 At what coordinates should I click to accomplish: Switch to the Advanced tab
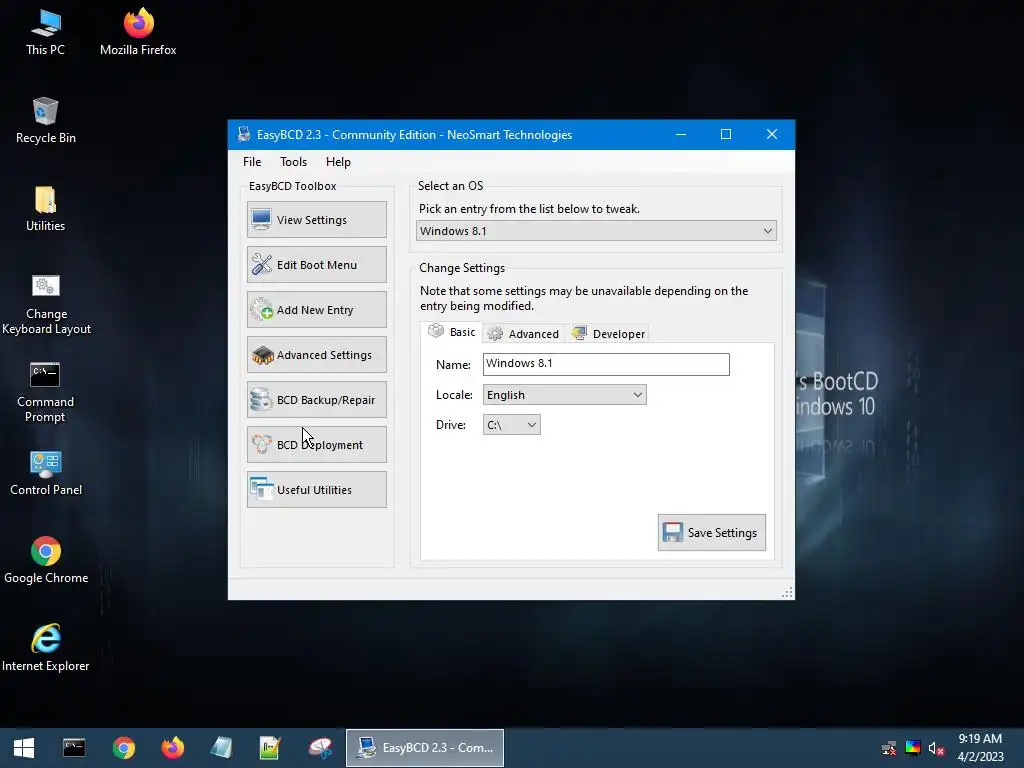click(524, 334)
